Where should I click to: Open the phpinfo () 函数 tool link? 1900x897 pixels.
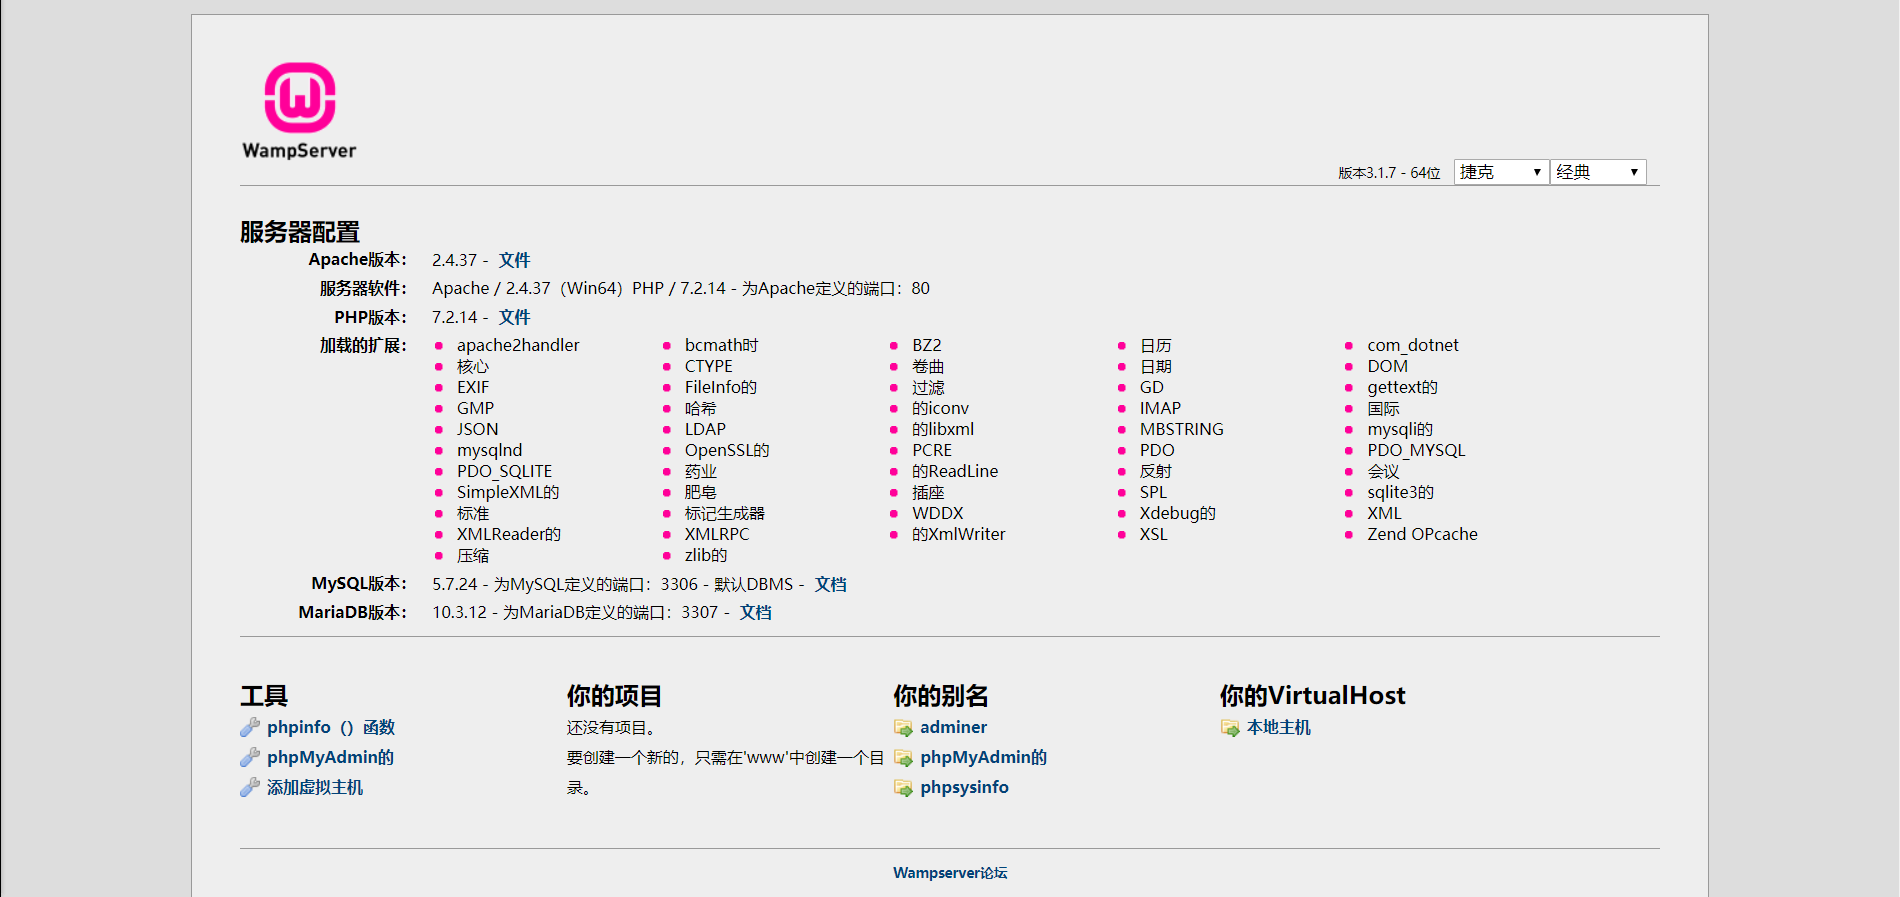(331, 727)
